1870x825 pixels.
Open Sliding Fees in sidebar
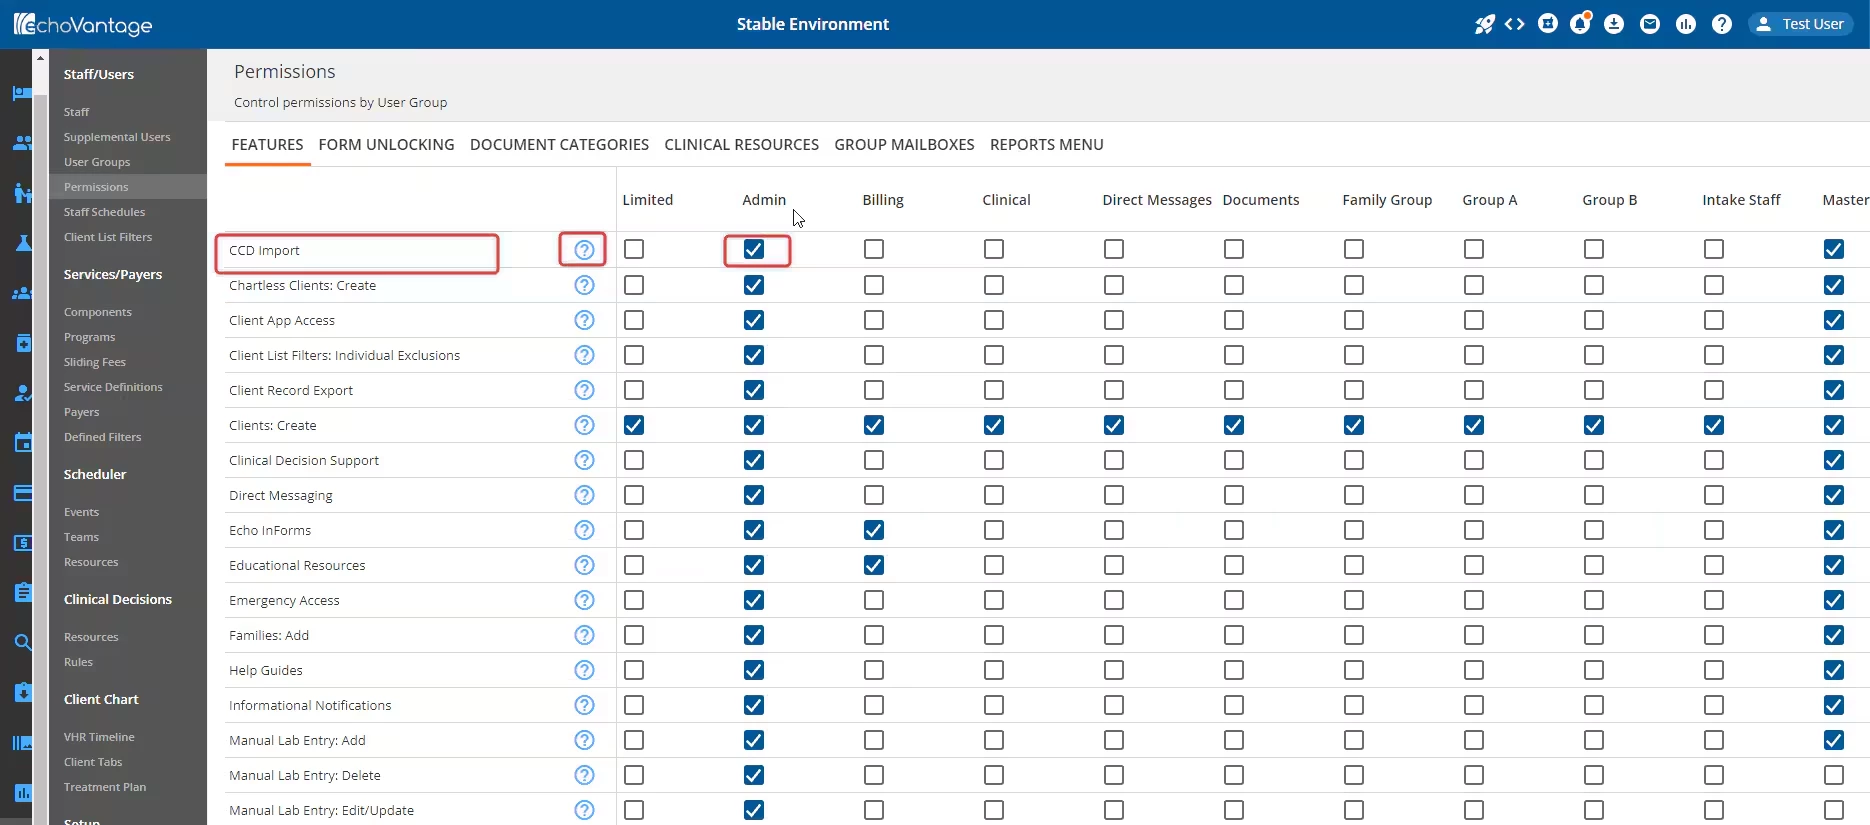[95, 362]
